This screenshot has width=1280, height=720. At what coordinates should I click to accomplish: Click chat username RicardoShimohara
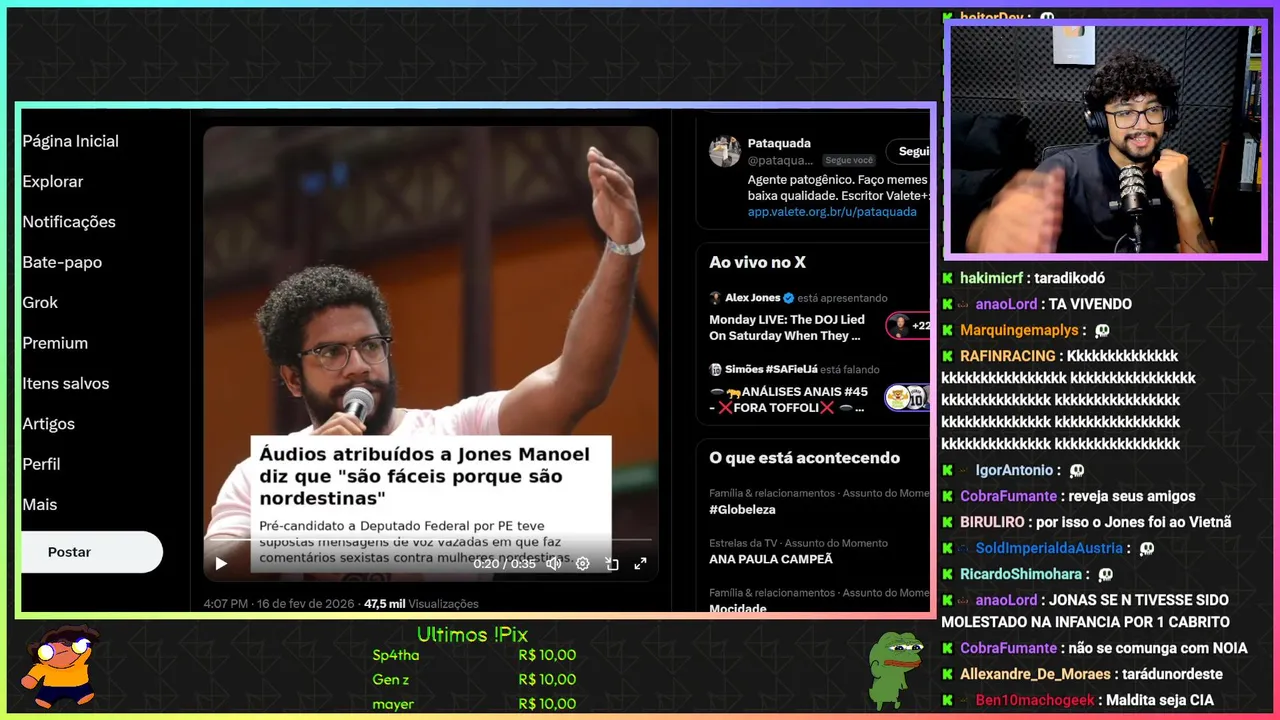click(x=1021, y=574)
